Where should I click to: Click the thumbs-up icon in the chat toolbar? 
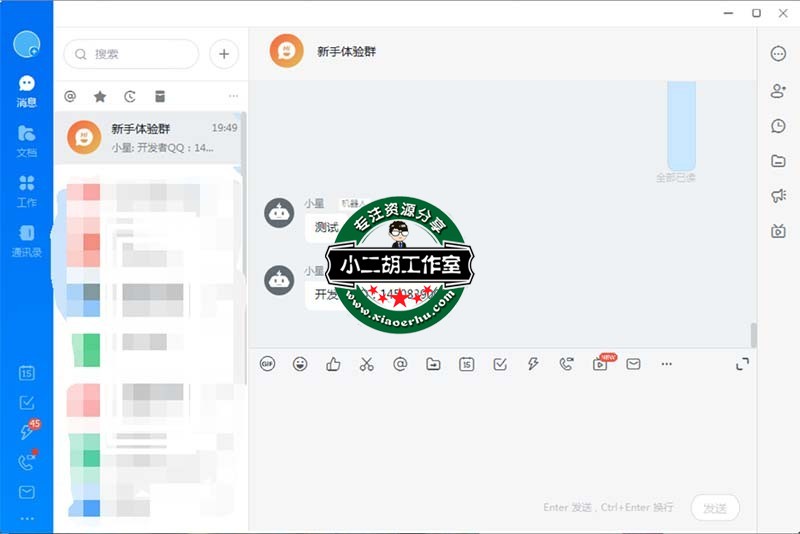point(333,364)
